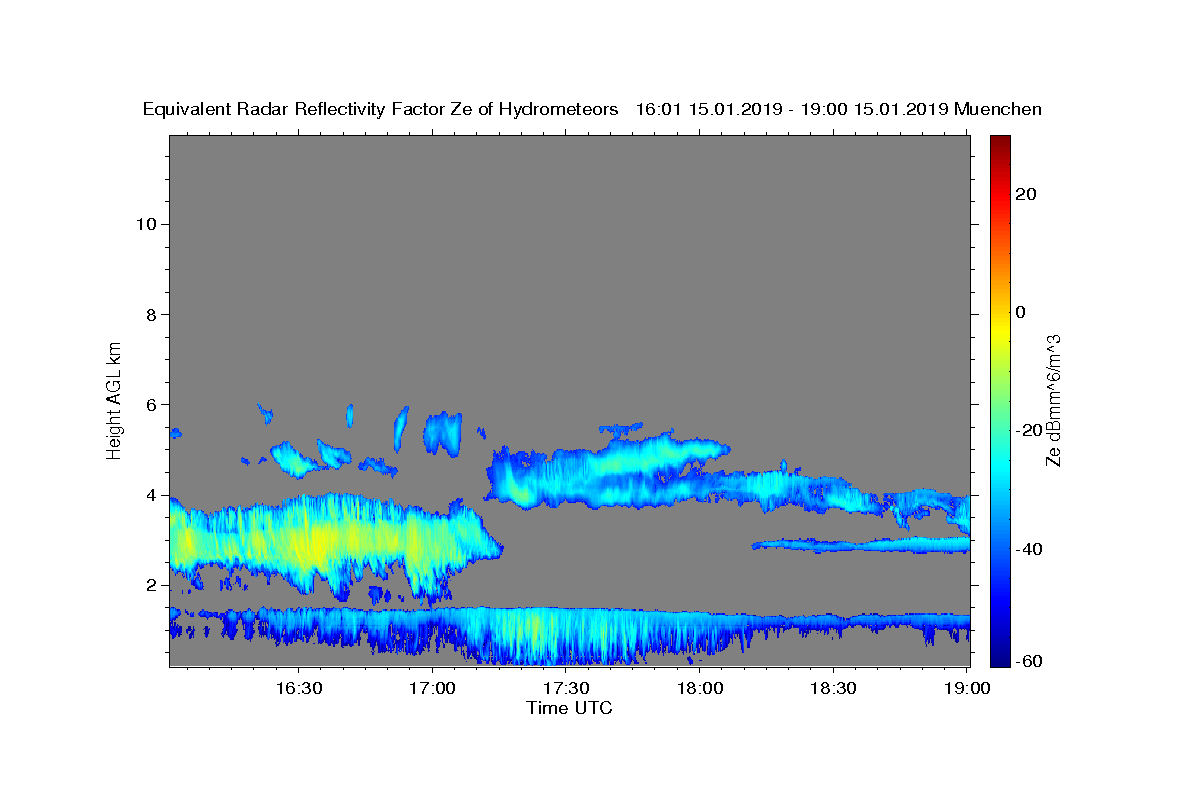Screen dimensions: 1200x800
Task: Click the 17:30 time tick label
Action: coord(566,689)
